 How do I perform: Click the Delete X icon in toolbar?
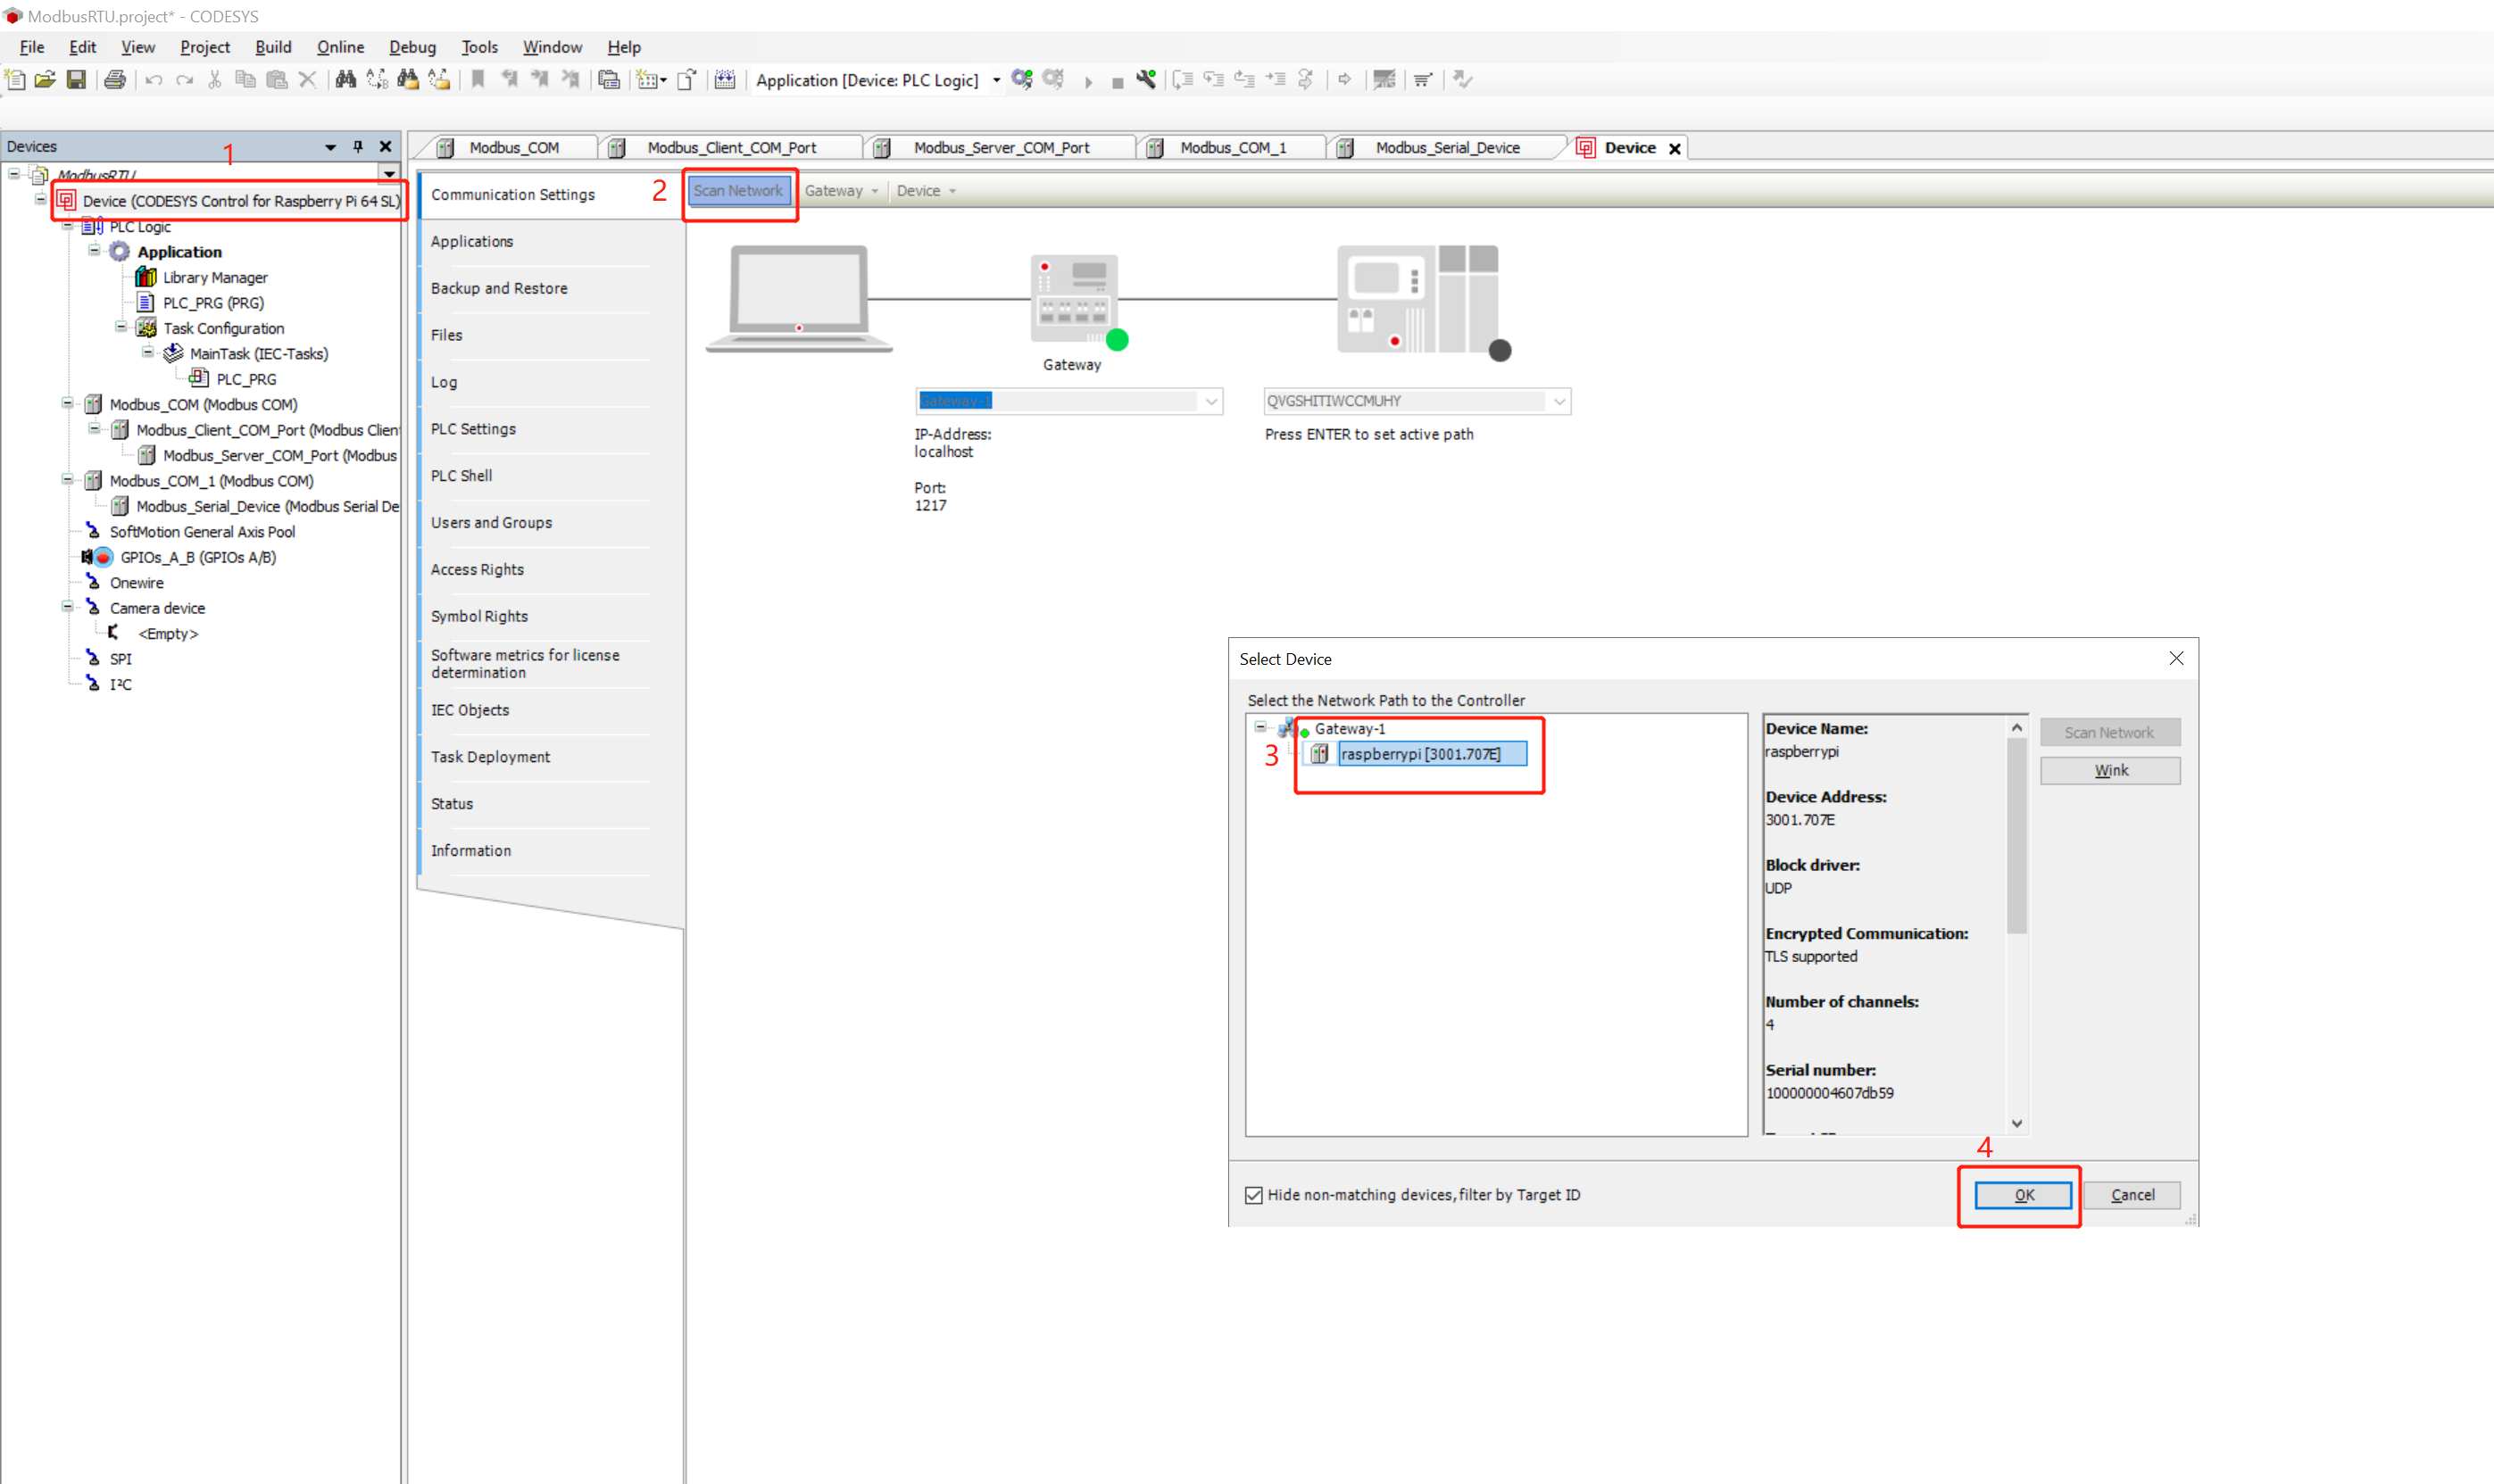click(307, 80)
